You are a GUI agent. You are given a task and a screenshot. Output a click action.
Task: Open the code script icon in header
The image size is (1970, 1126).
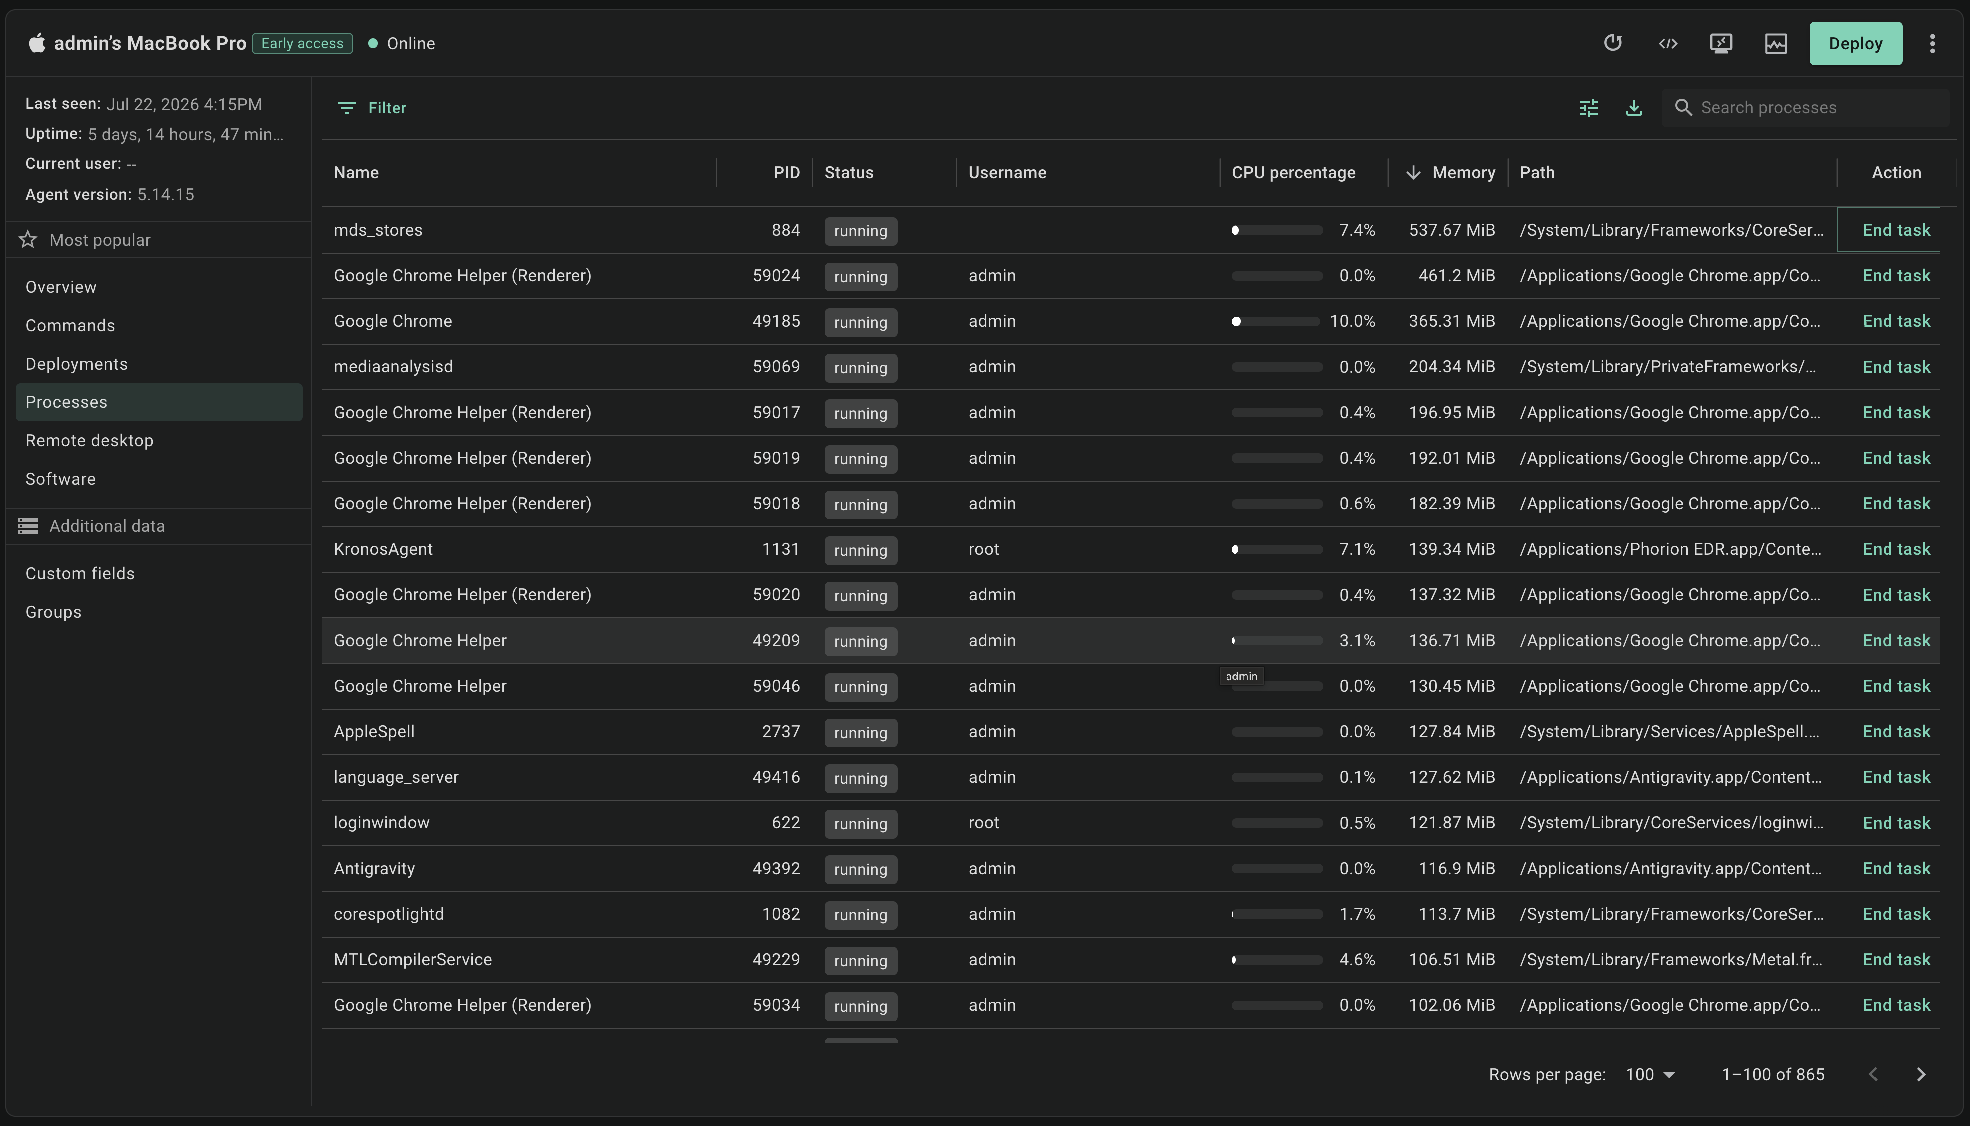point(1667,43)
